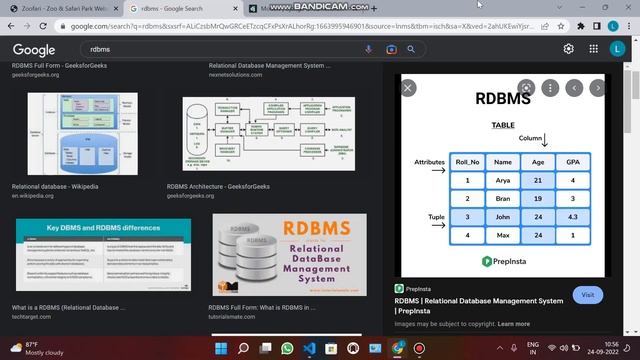Open the RDBMS Relational DataBase Management System image
The image size is (640, 360).
click(x=289, y=255)
